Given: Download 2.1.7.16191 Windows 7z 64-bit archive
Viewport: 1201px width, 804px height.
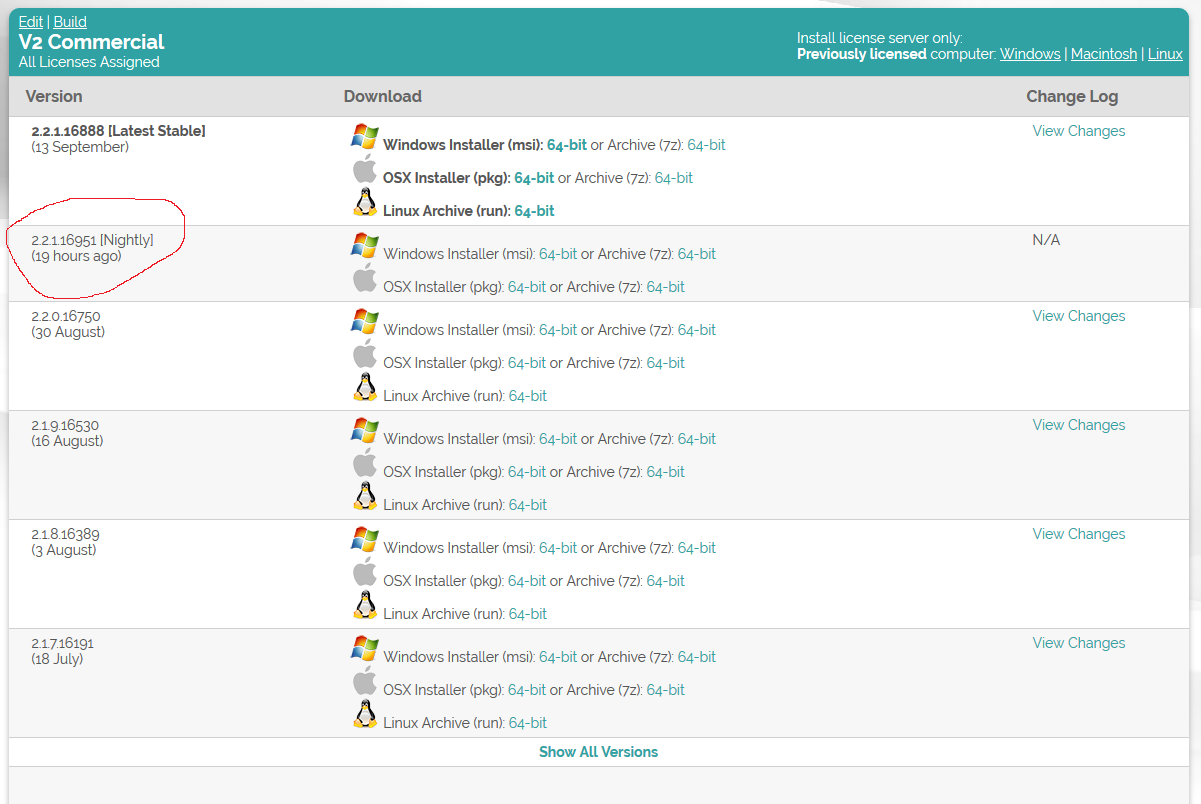Looking at the screenshot, I should click(x=696, y=657).
